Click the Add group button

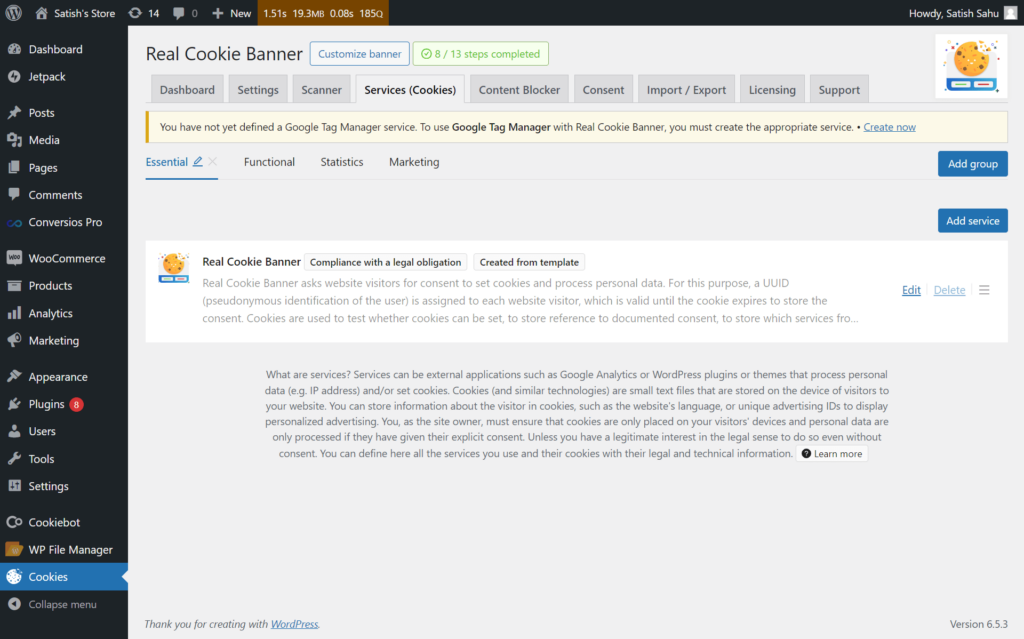[x=972, y=164]
